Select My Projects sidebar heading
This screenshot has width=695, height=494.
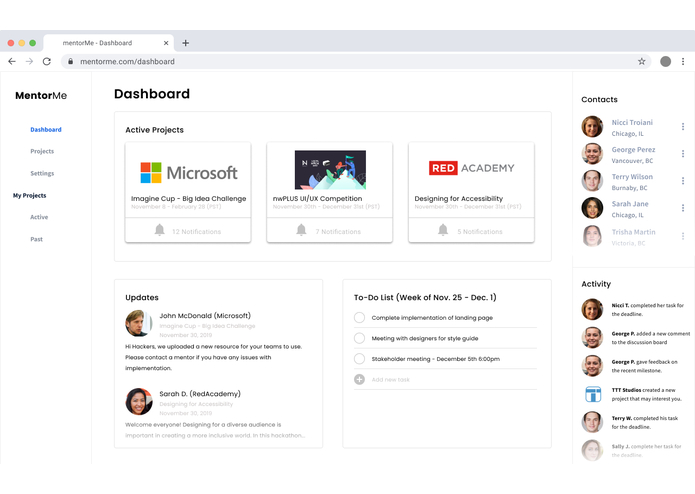[x=29, y=195]
